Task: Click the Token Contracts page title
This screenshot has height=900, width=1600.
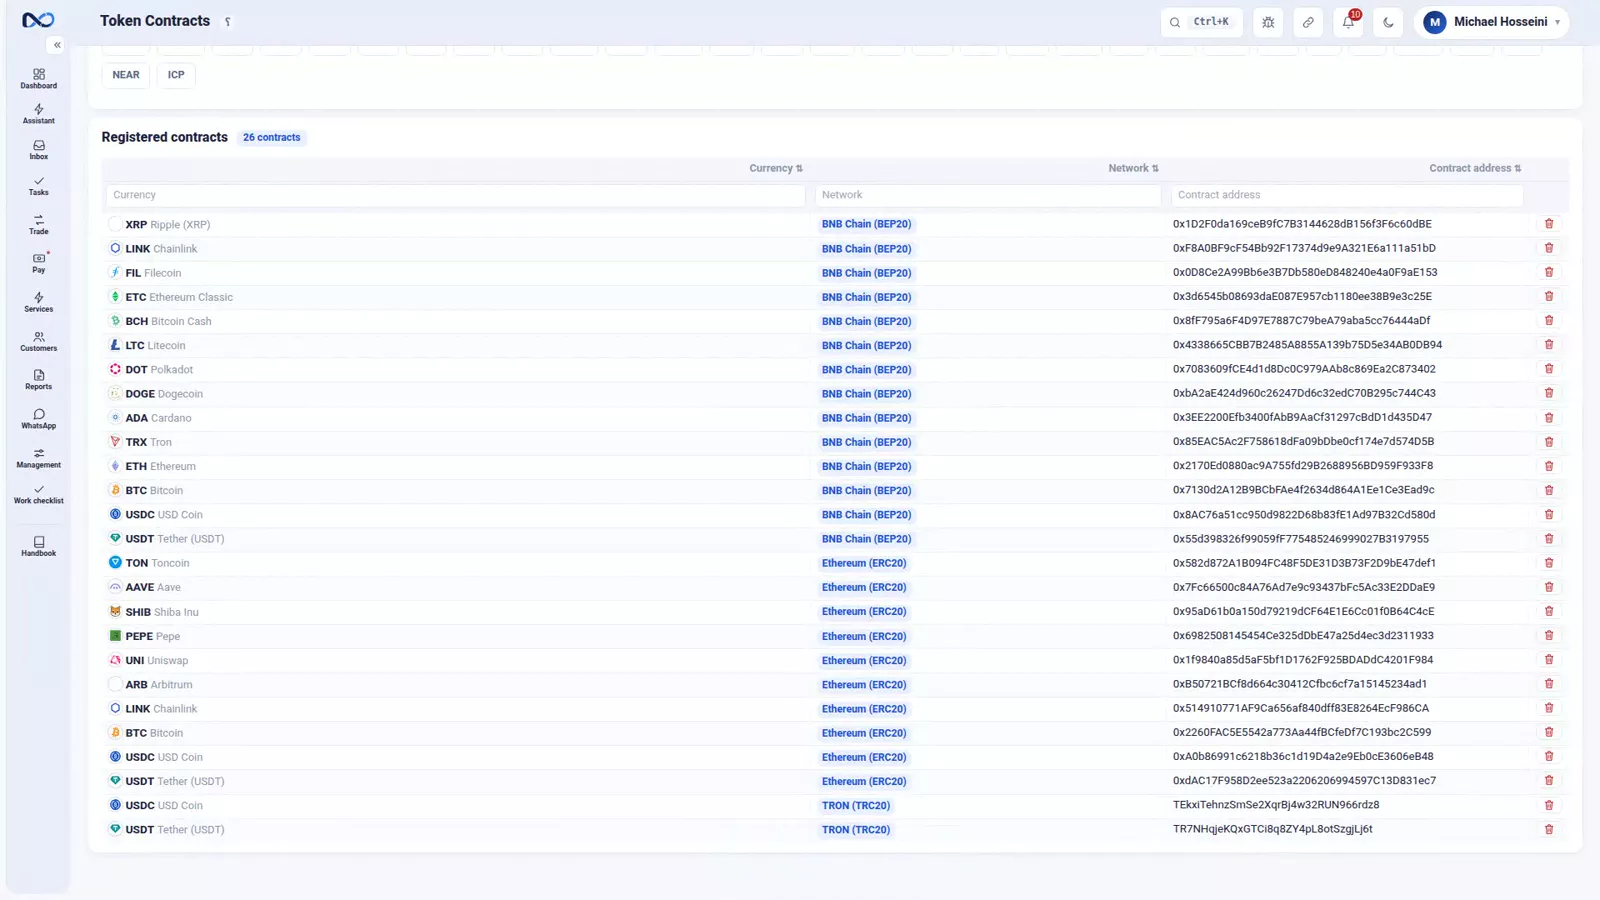Action: (155, 21)
